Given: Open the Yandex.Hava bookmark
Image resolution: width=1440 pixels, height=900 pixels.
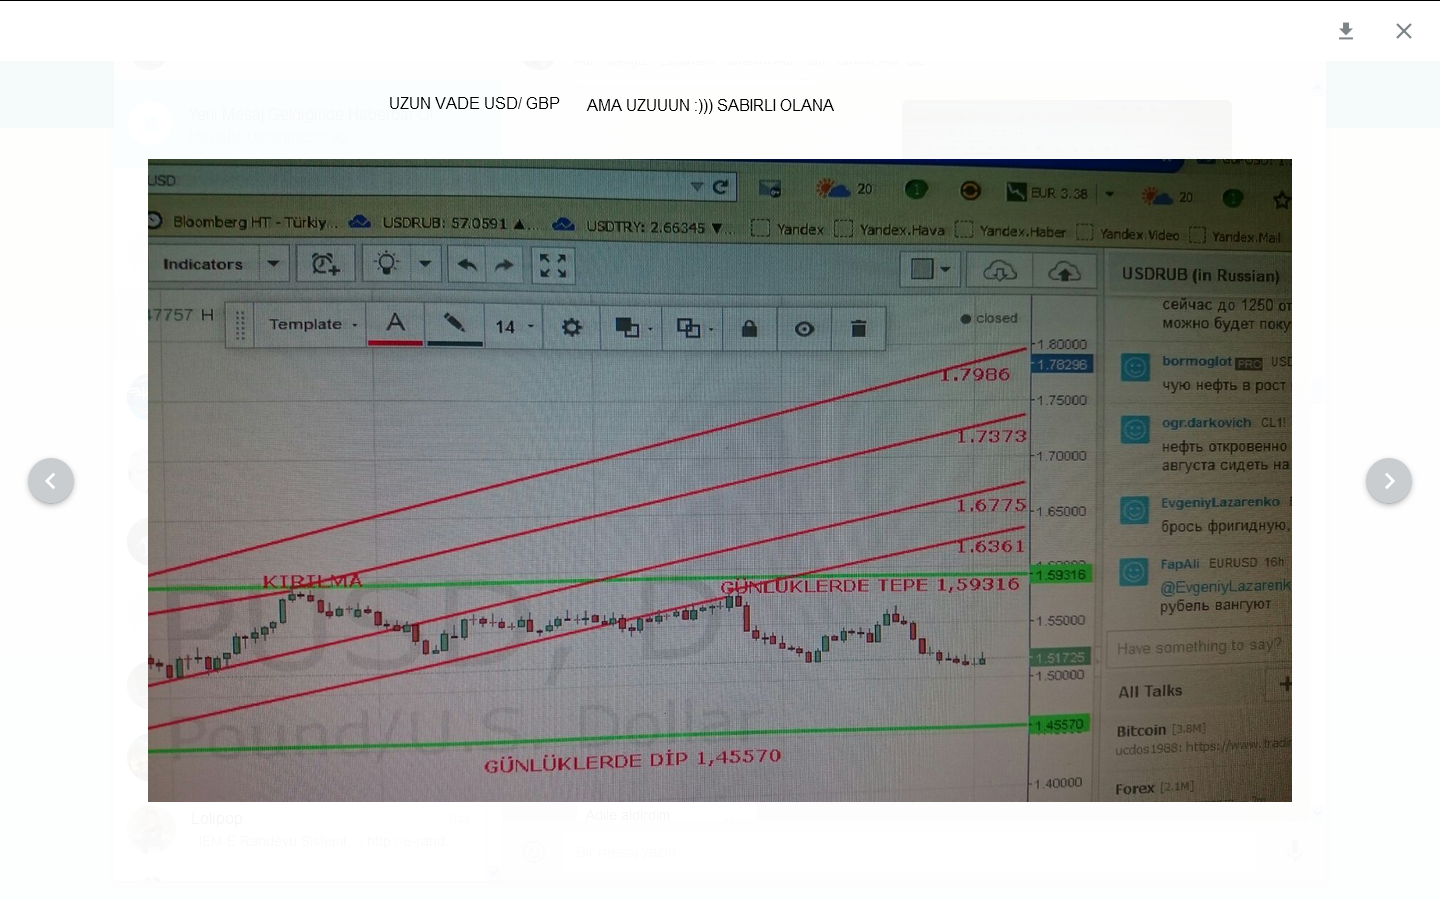Looking at the screenshot, I should 890,230.
